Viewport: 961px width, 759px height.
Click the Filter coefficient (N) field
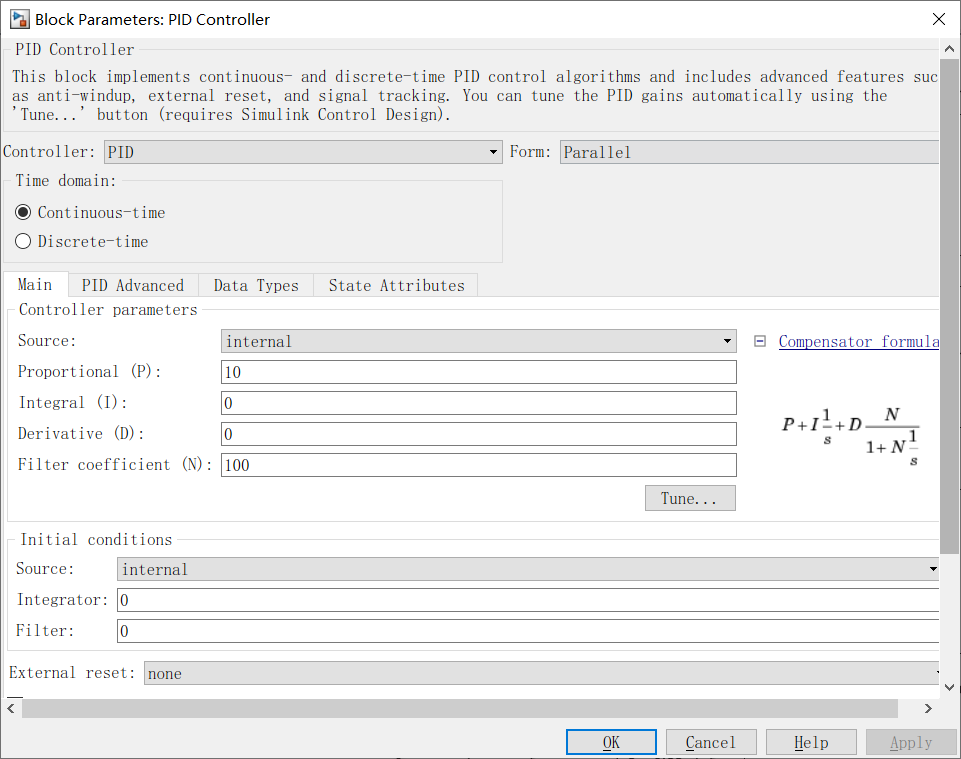pos(479,465)
